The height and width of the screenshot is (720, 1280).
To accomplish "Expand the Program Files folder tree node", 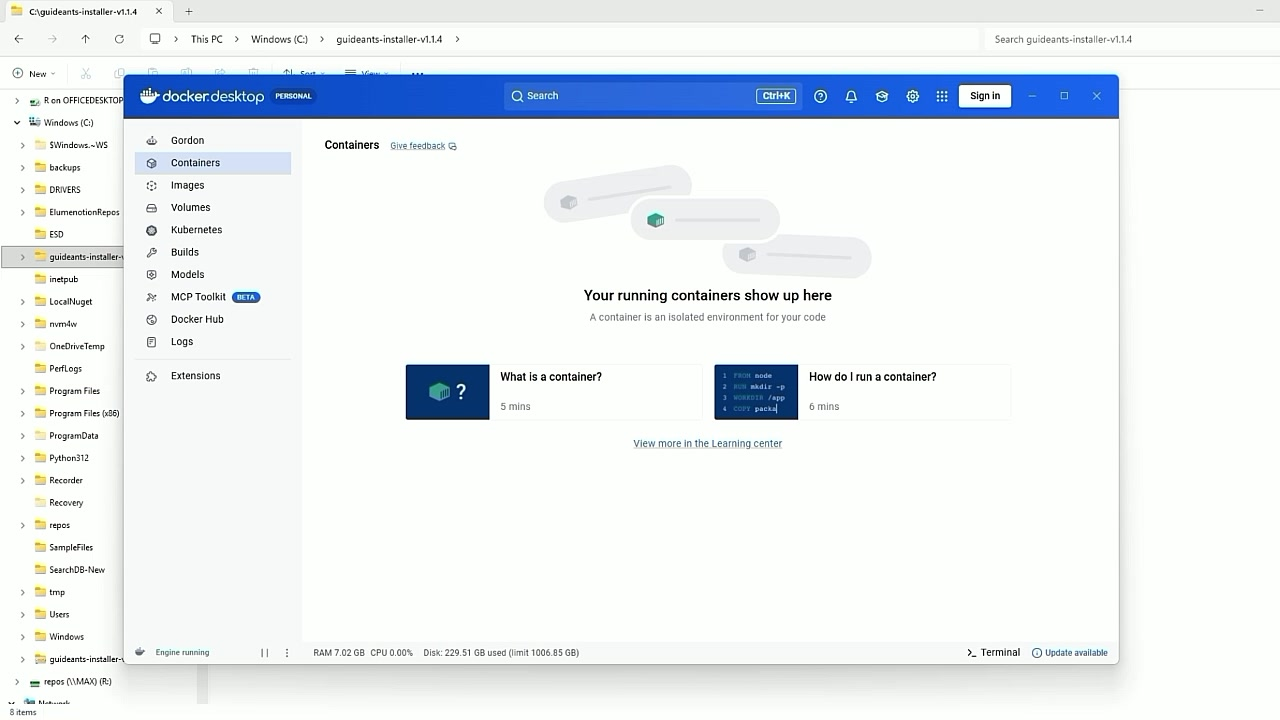I will tap(23, 391).
